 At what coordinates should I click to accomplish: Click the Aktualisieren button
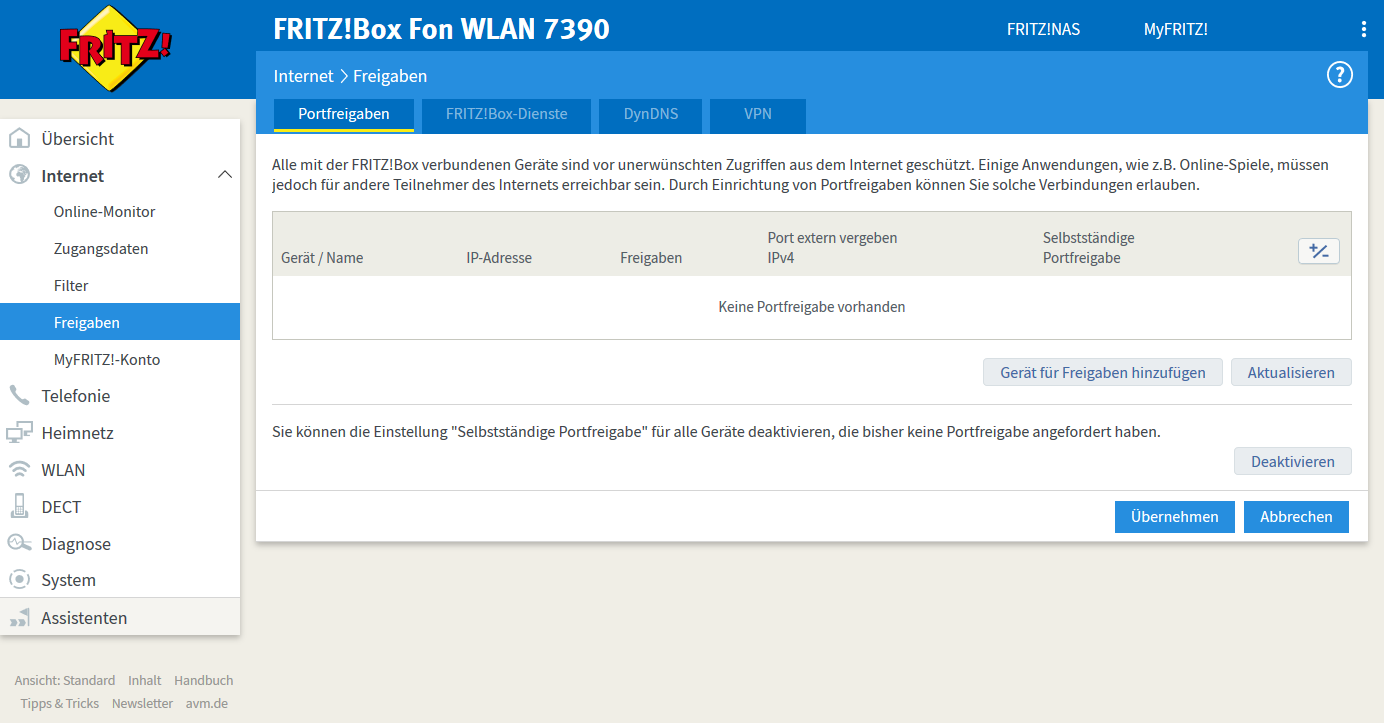click(x=1291, y=372)
